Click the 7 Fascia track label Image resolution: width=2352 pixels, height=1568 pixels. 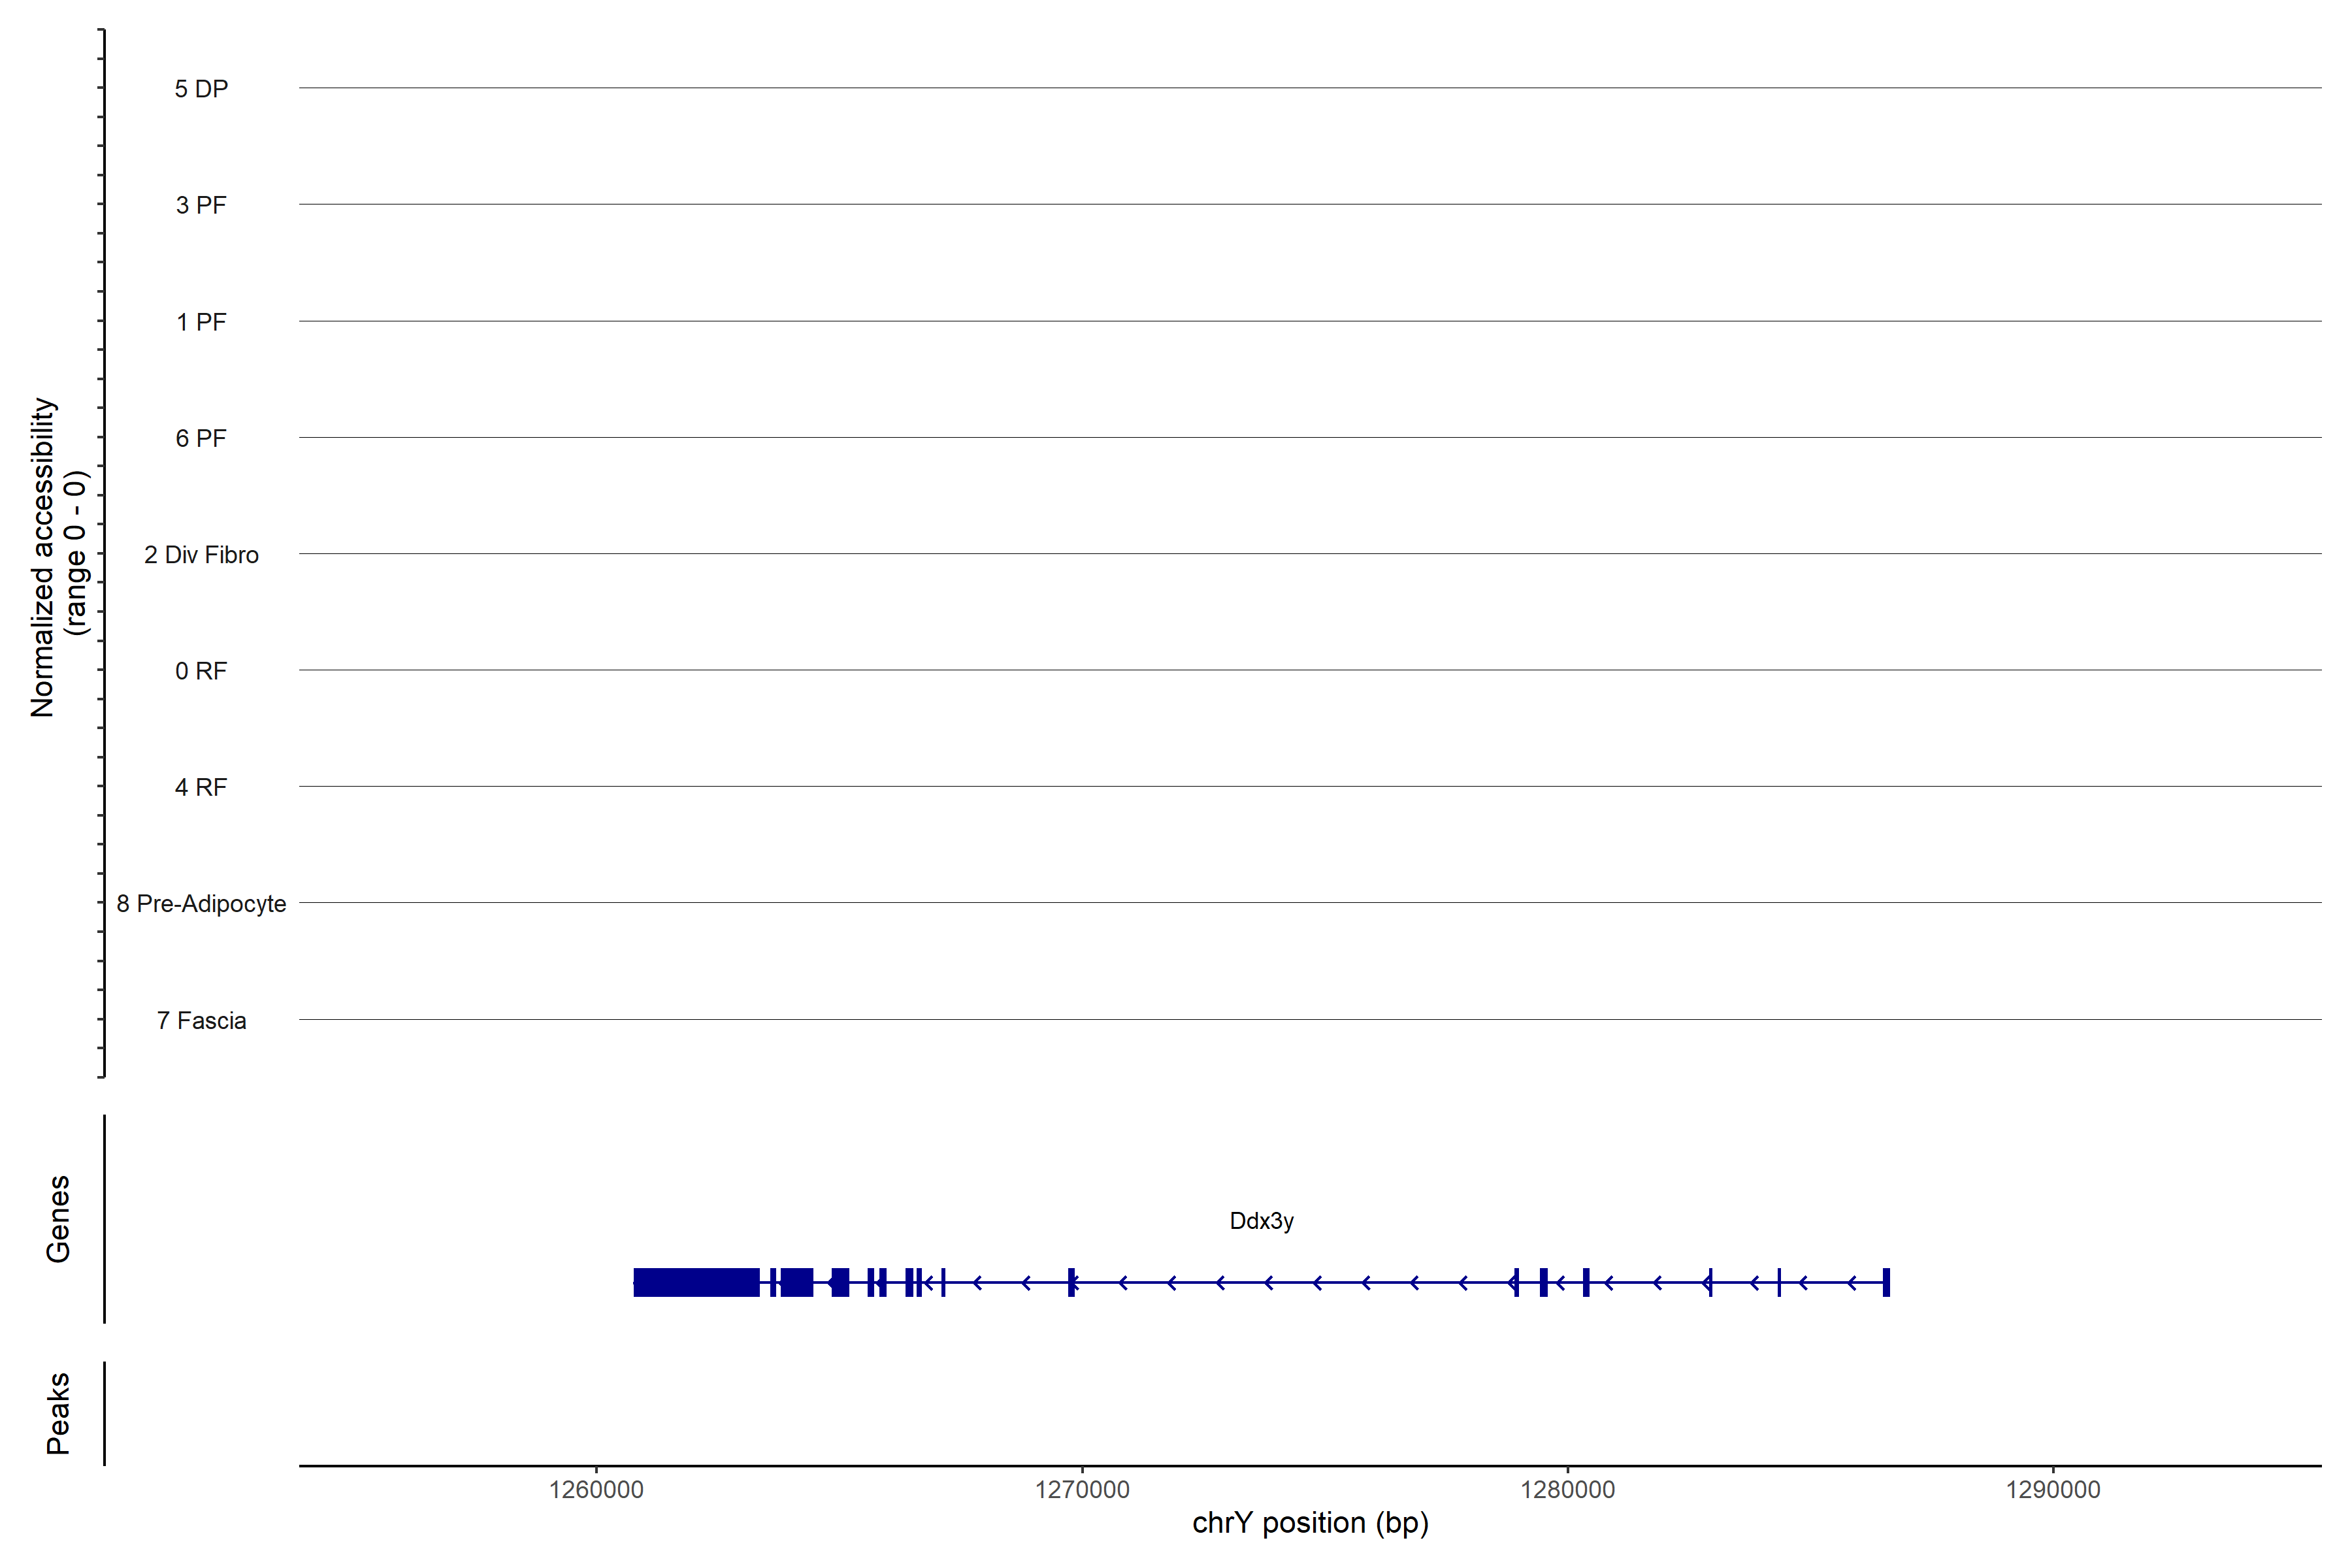coord(201,1021)
